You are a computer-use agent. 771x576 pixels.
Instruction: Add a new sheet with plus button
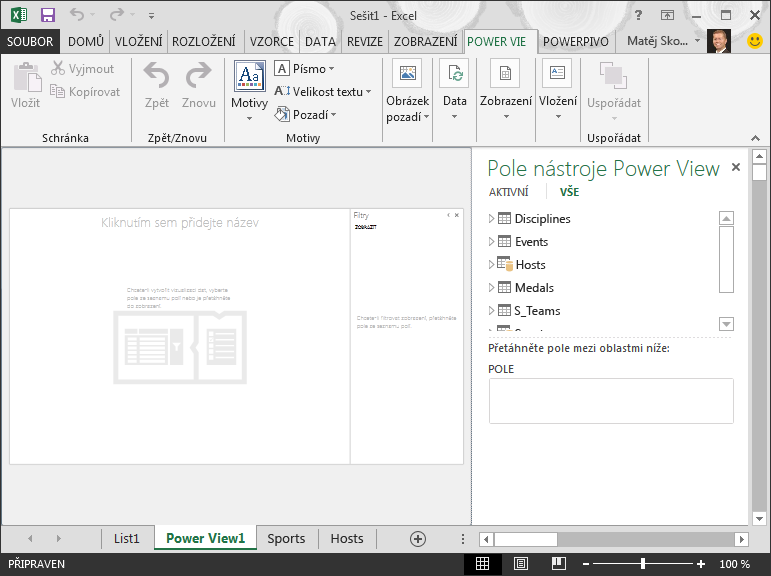(418, 539)
